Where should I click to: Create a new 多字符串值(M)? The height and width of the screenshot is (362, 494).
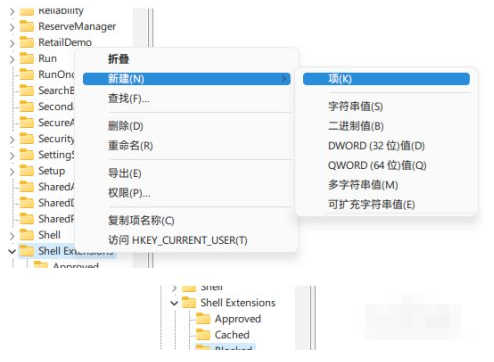386,185
